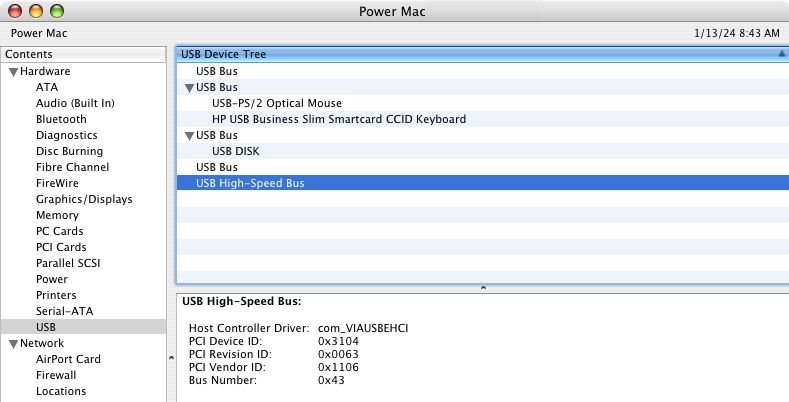Minimize window with yellow button
789x402 pixels.
click(x=36, y=11)
